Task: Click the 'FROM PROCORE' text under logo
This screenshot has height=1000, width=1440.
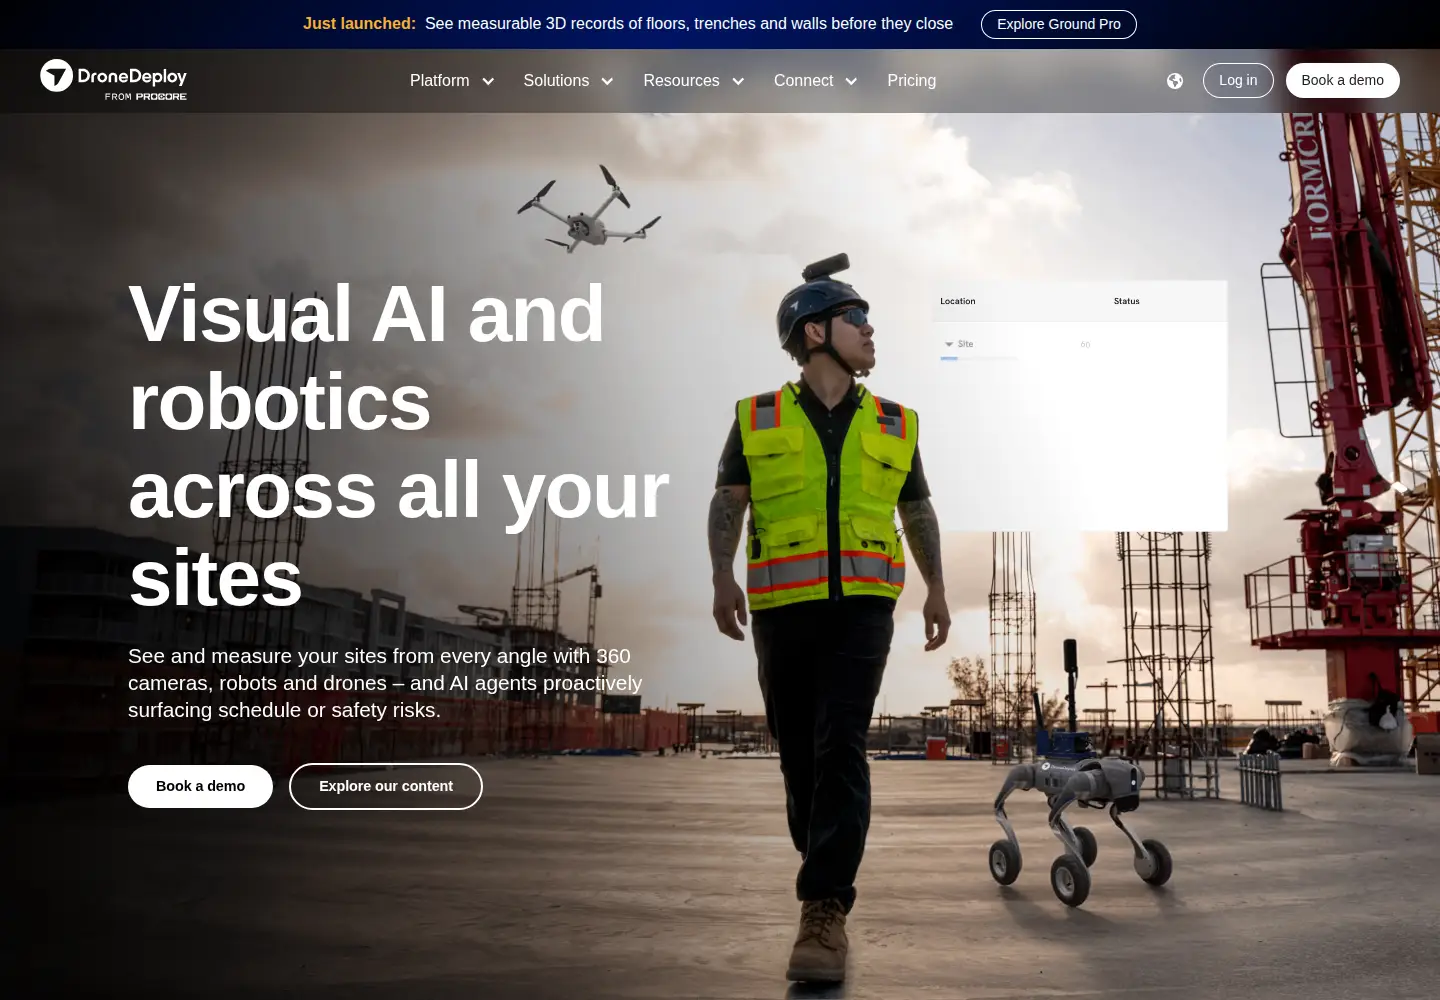Action: pyautogui.click(x=146, y=97)
